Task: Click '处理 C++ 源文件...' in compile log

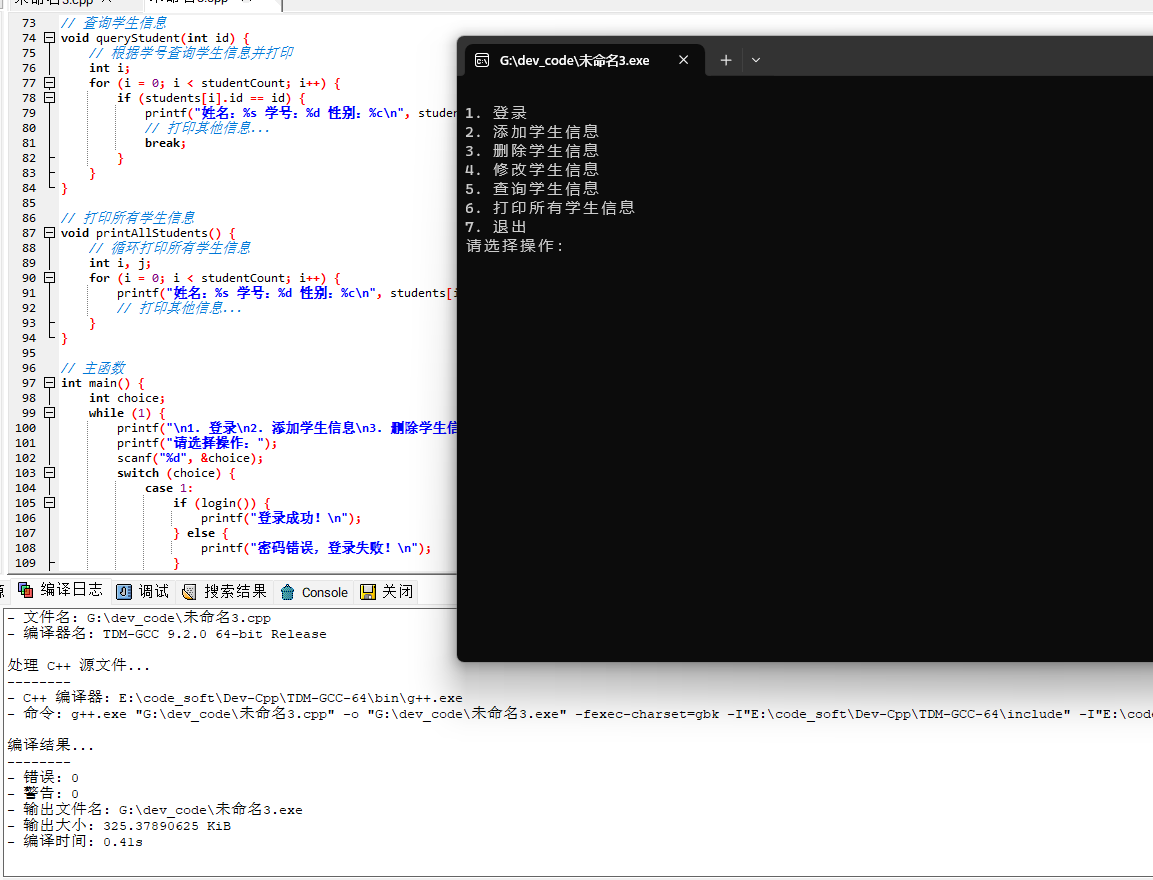Action: [x=79, y=665]
